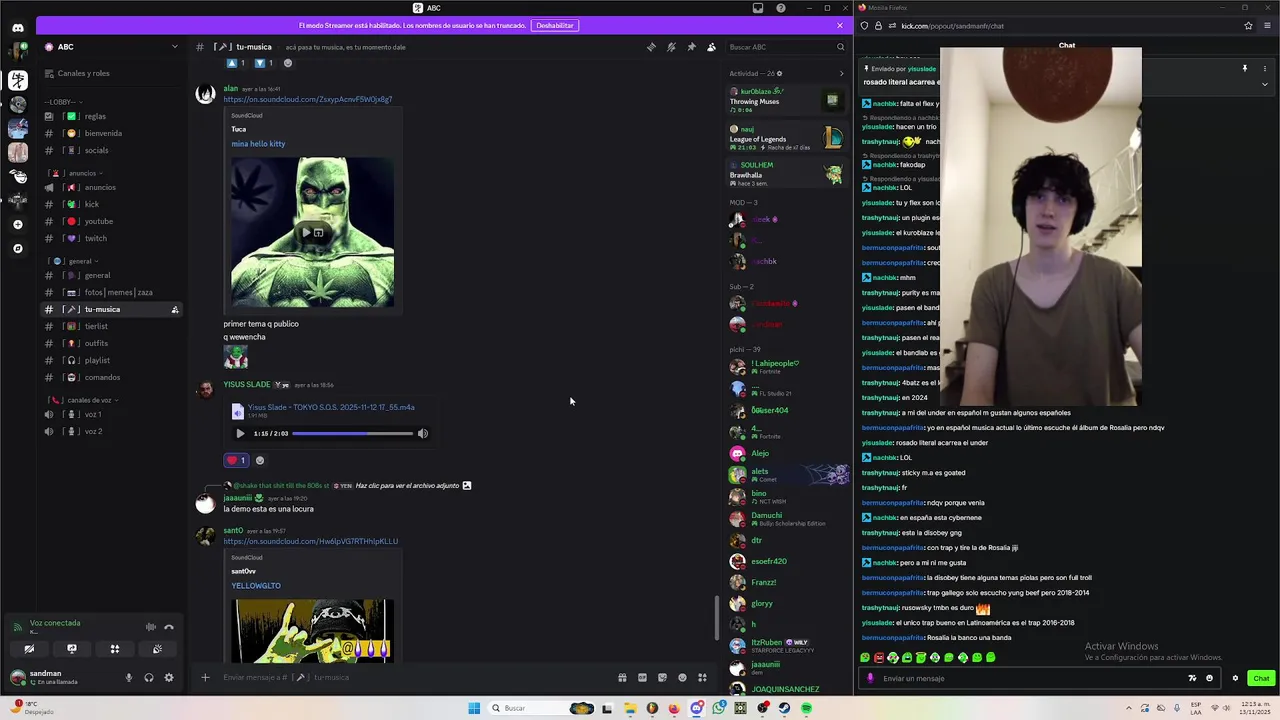
Task: Expand the Actividad panel arrow
Action: [x=841, y=73]
